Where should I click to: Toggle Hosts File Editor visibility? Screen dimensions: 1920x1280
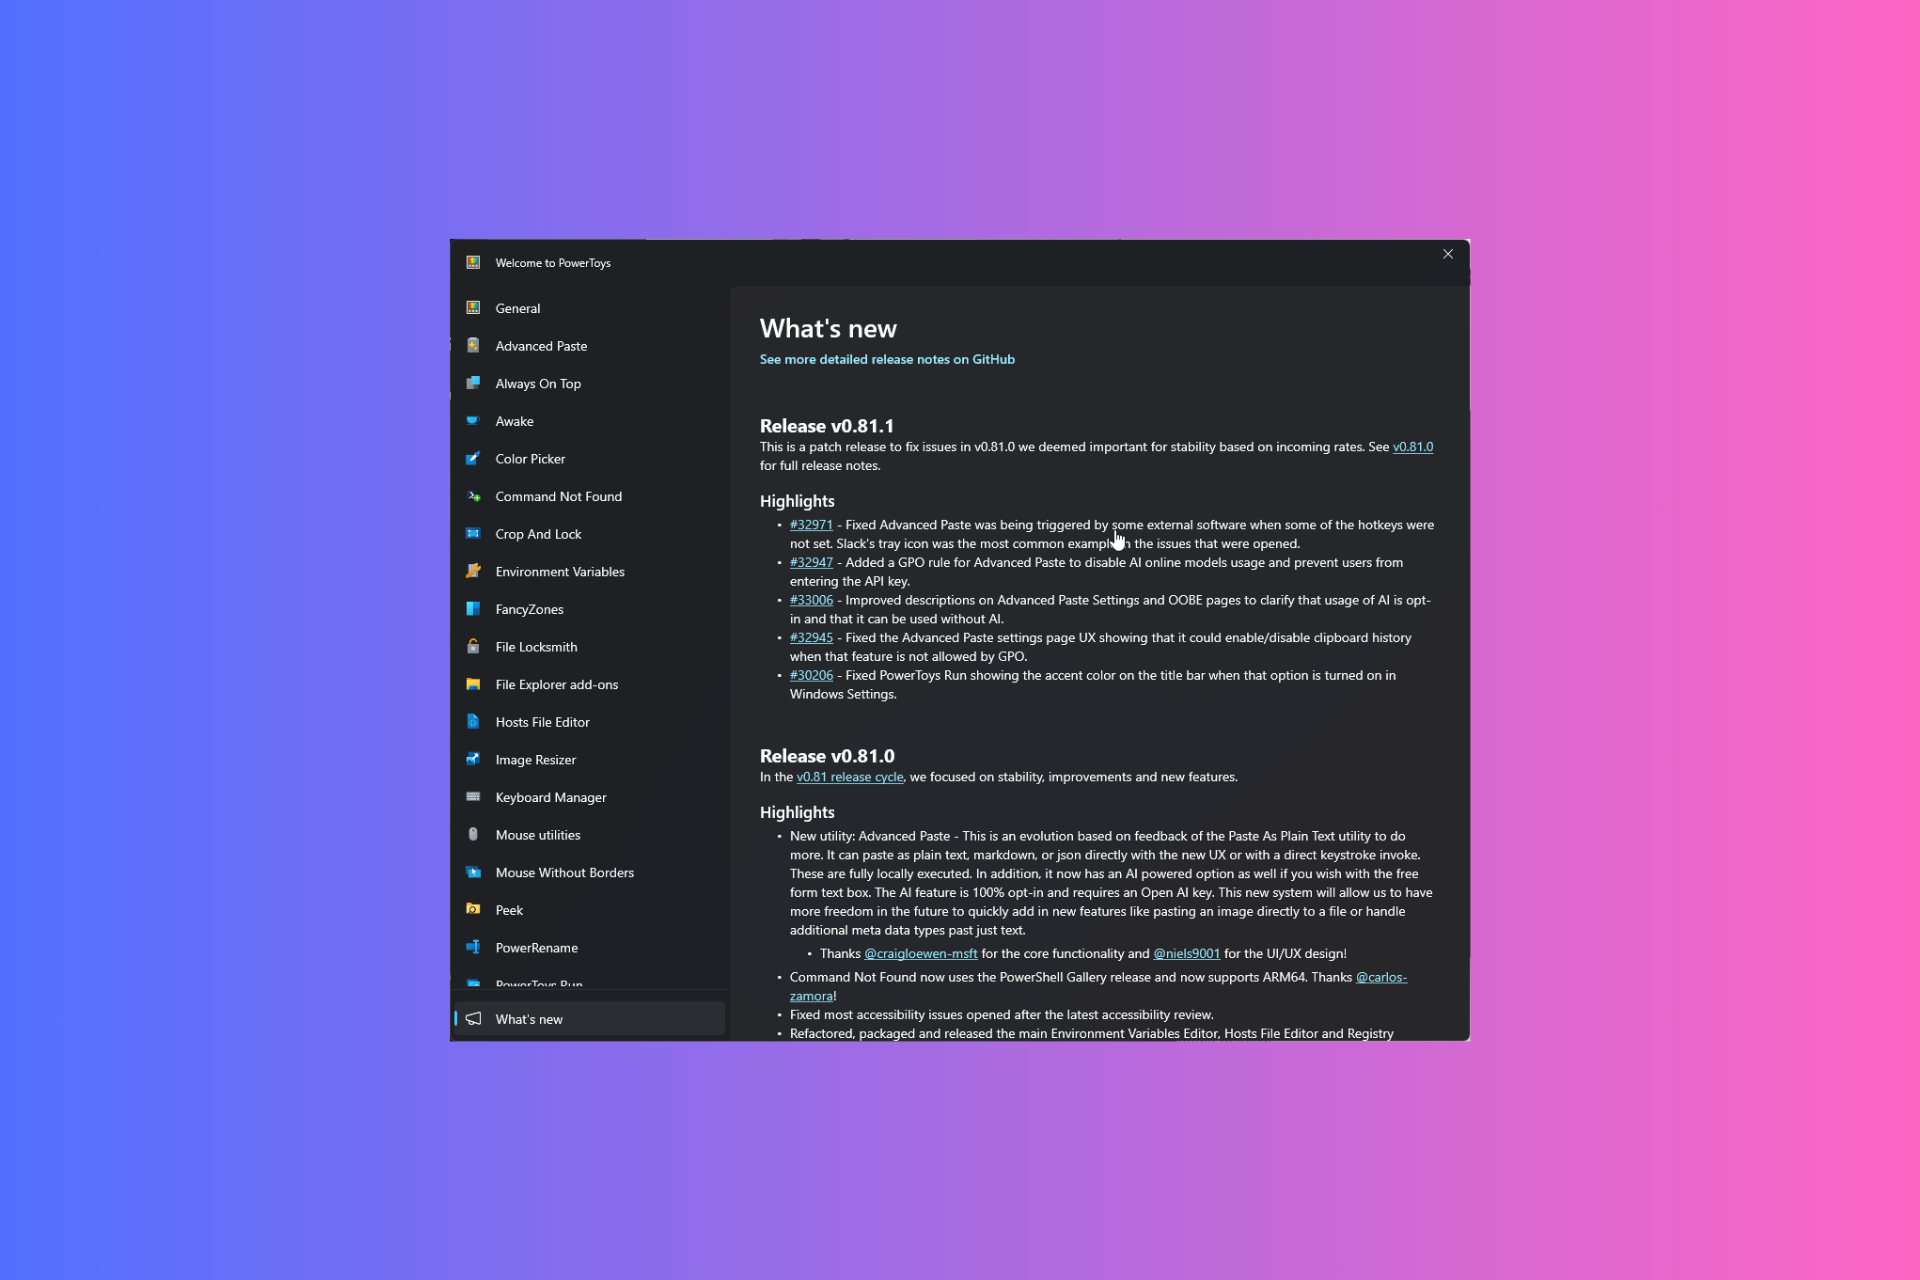[543, 721]
